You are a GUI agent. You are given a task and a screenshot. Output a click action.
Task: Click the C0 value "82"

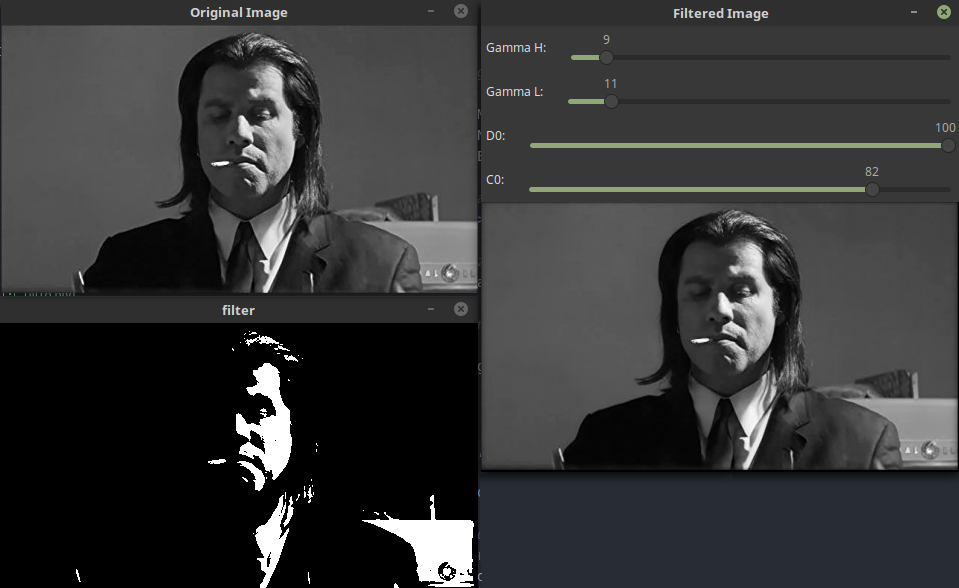point(872,172)
